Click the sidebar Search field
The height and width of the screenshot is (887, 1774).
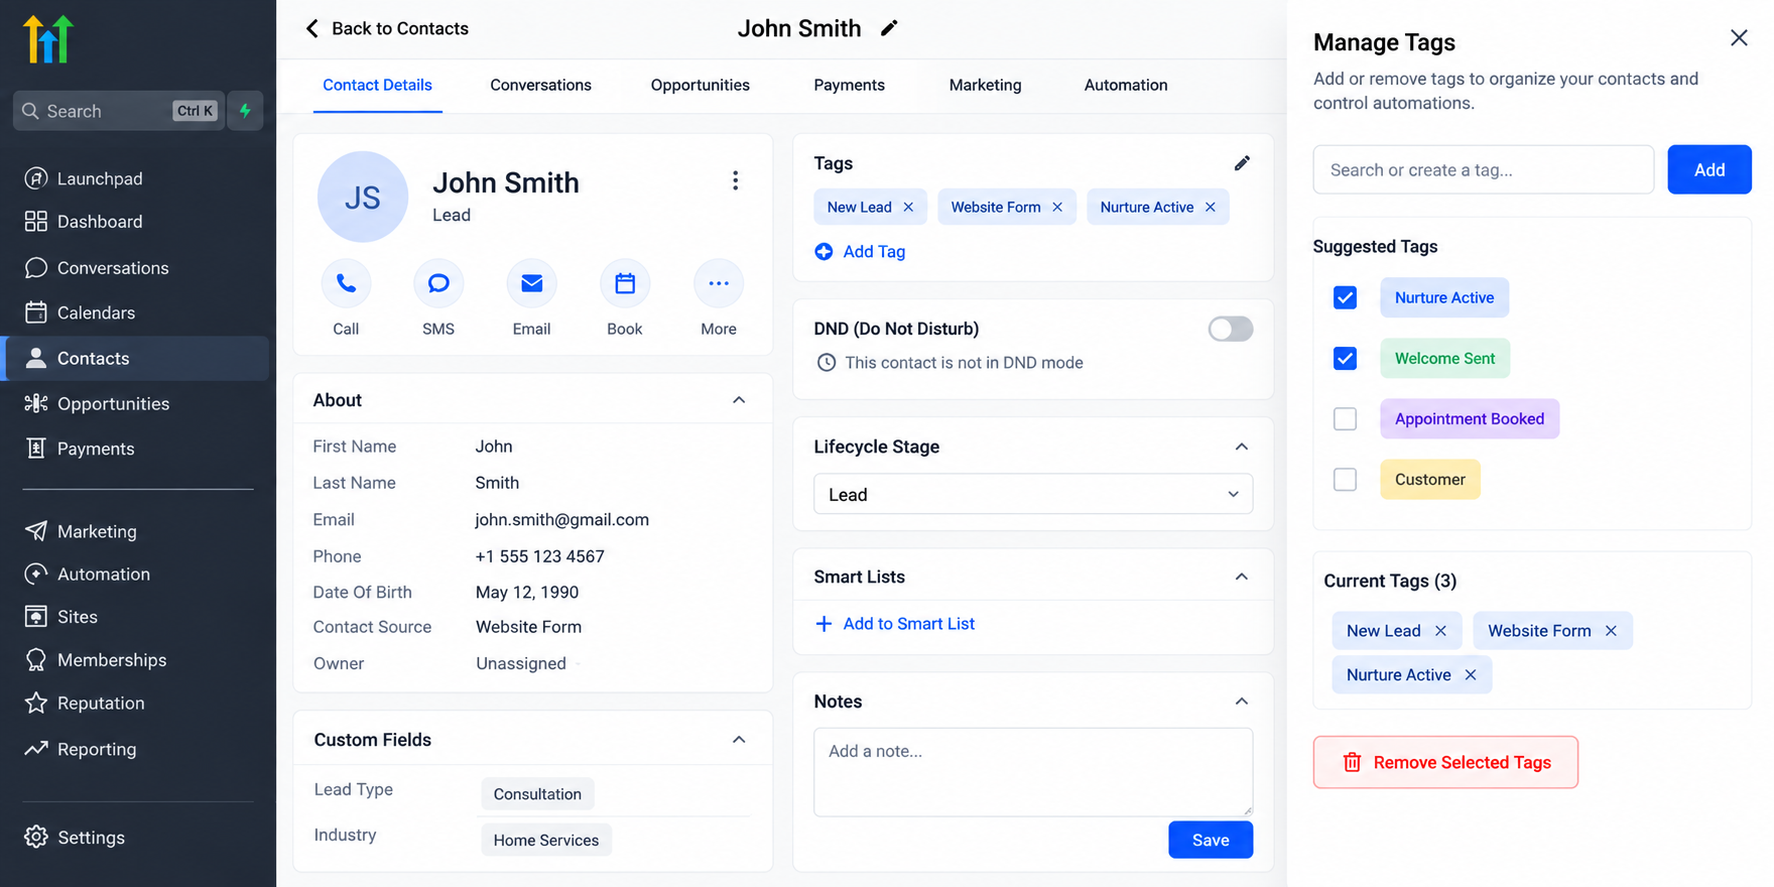[119, 111]
